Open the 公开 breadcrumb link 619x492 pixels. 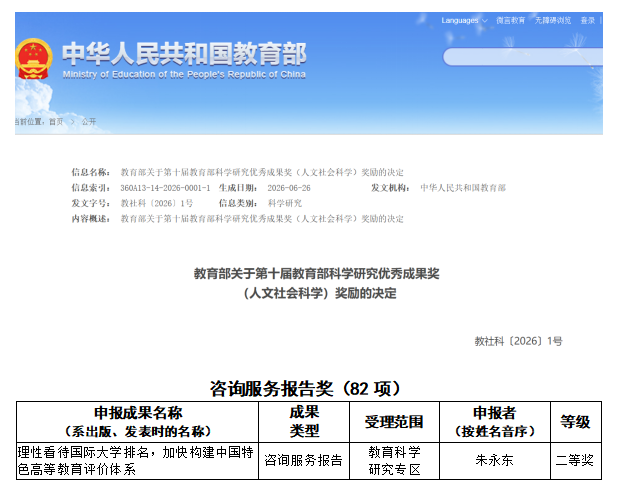pyautogui.click(x=89, y=122)
